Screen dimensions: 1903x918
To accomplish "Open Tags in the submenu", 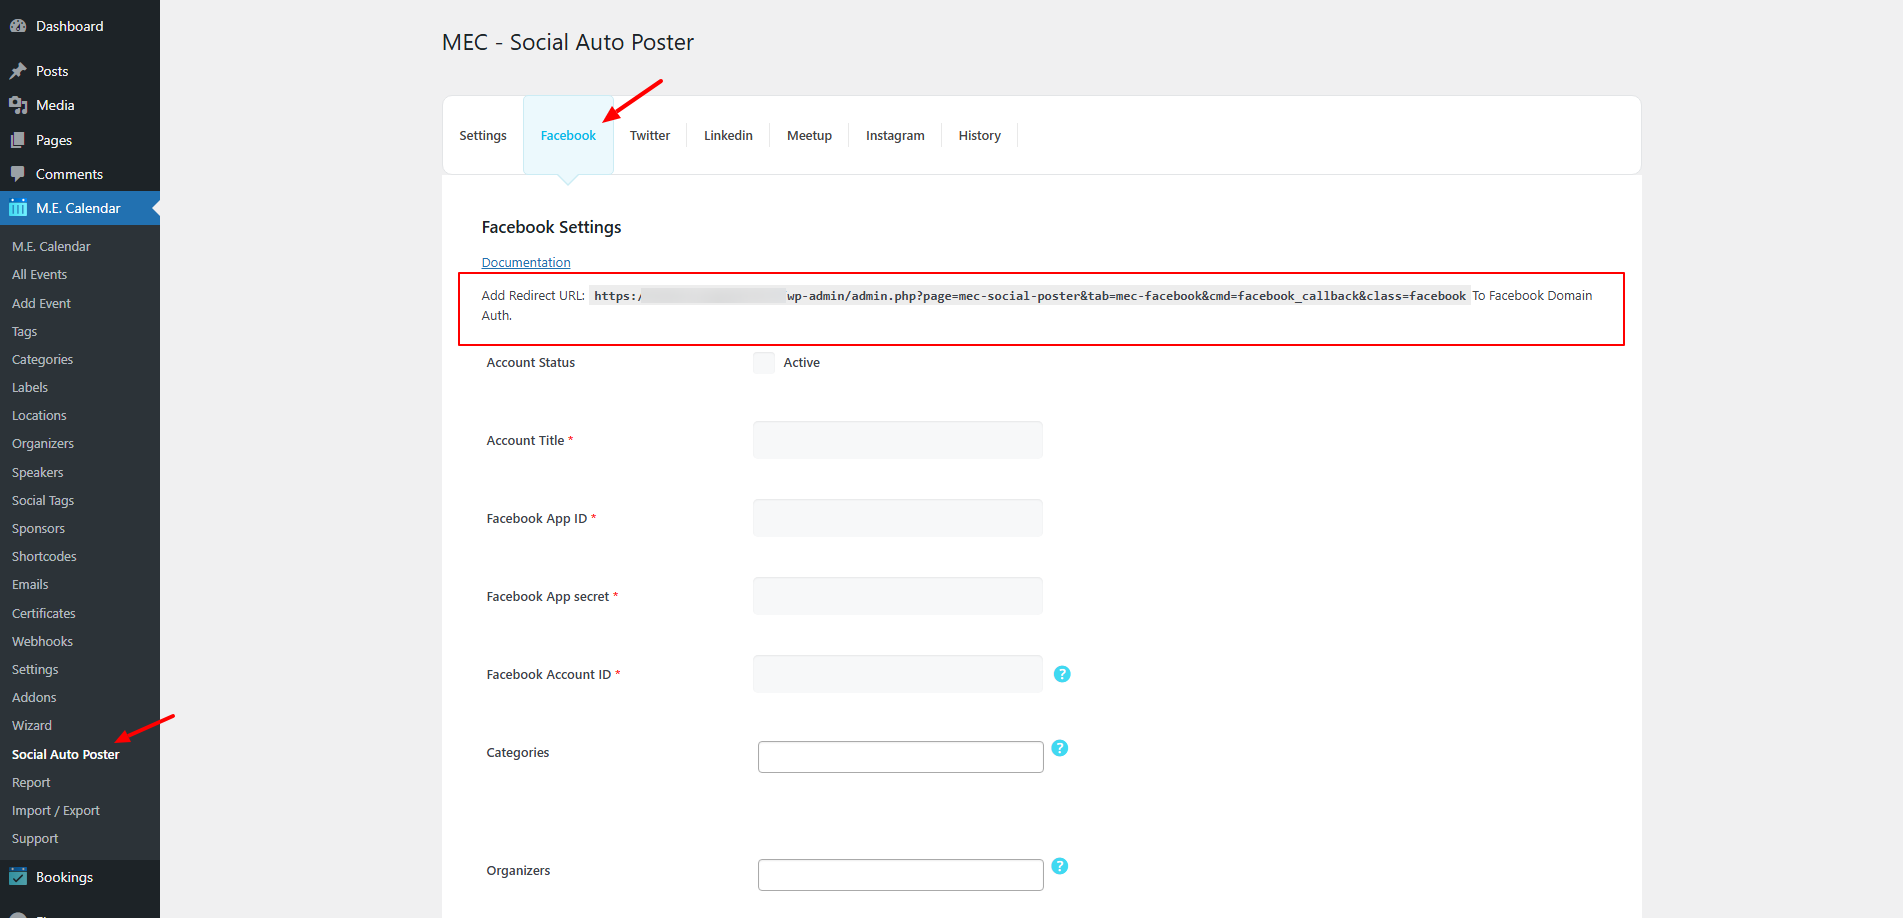I will (x=24, y=331).
